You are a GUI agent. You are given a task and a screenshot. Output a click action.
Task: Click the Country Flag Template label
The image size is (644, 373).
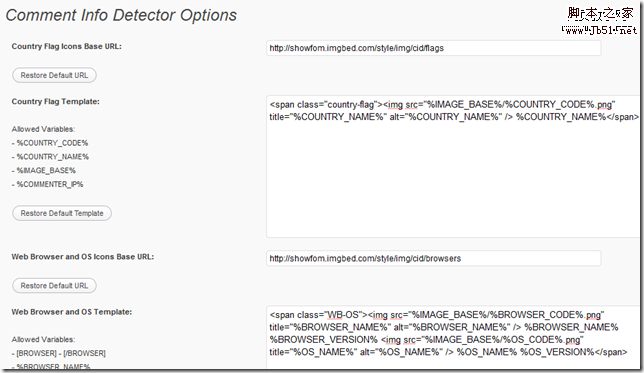point(55,101)
